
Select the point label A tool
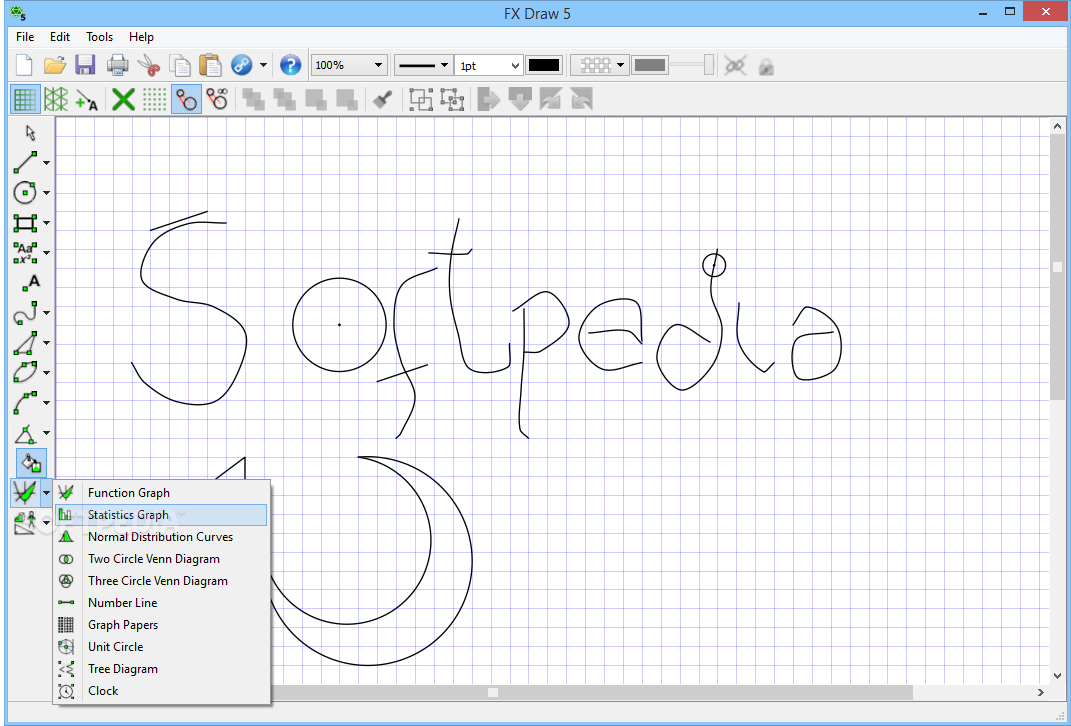30,282
